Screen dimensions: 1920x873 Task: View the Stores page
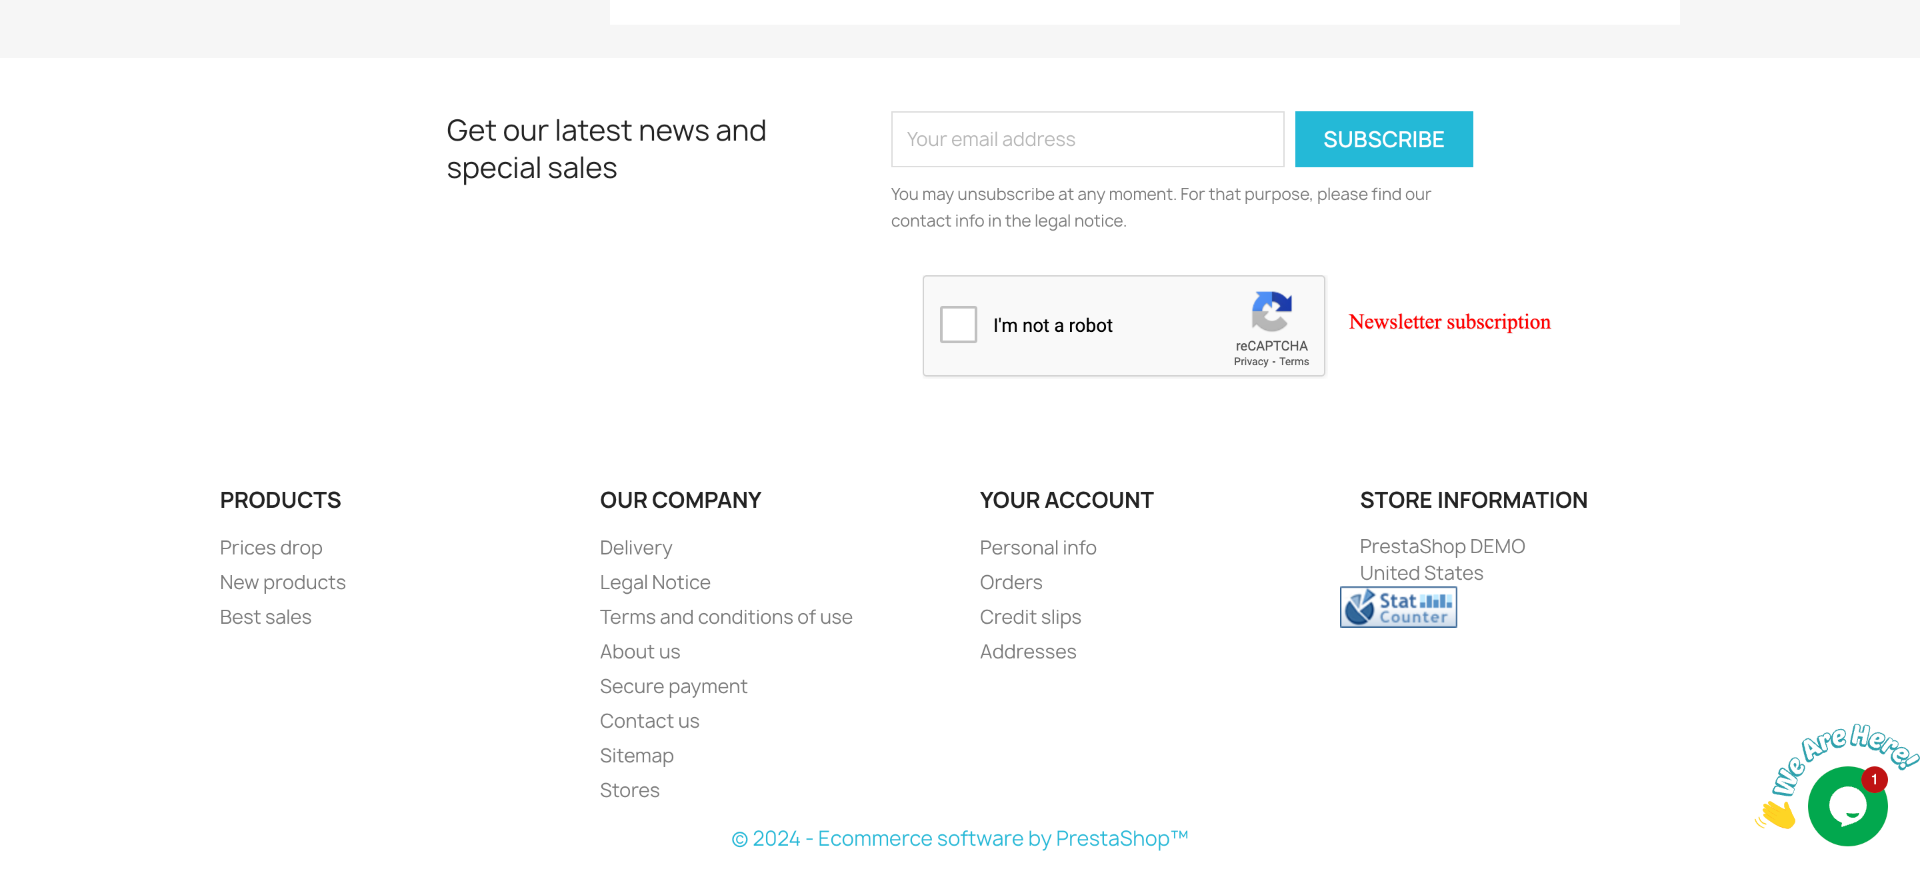pos(630,790)
